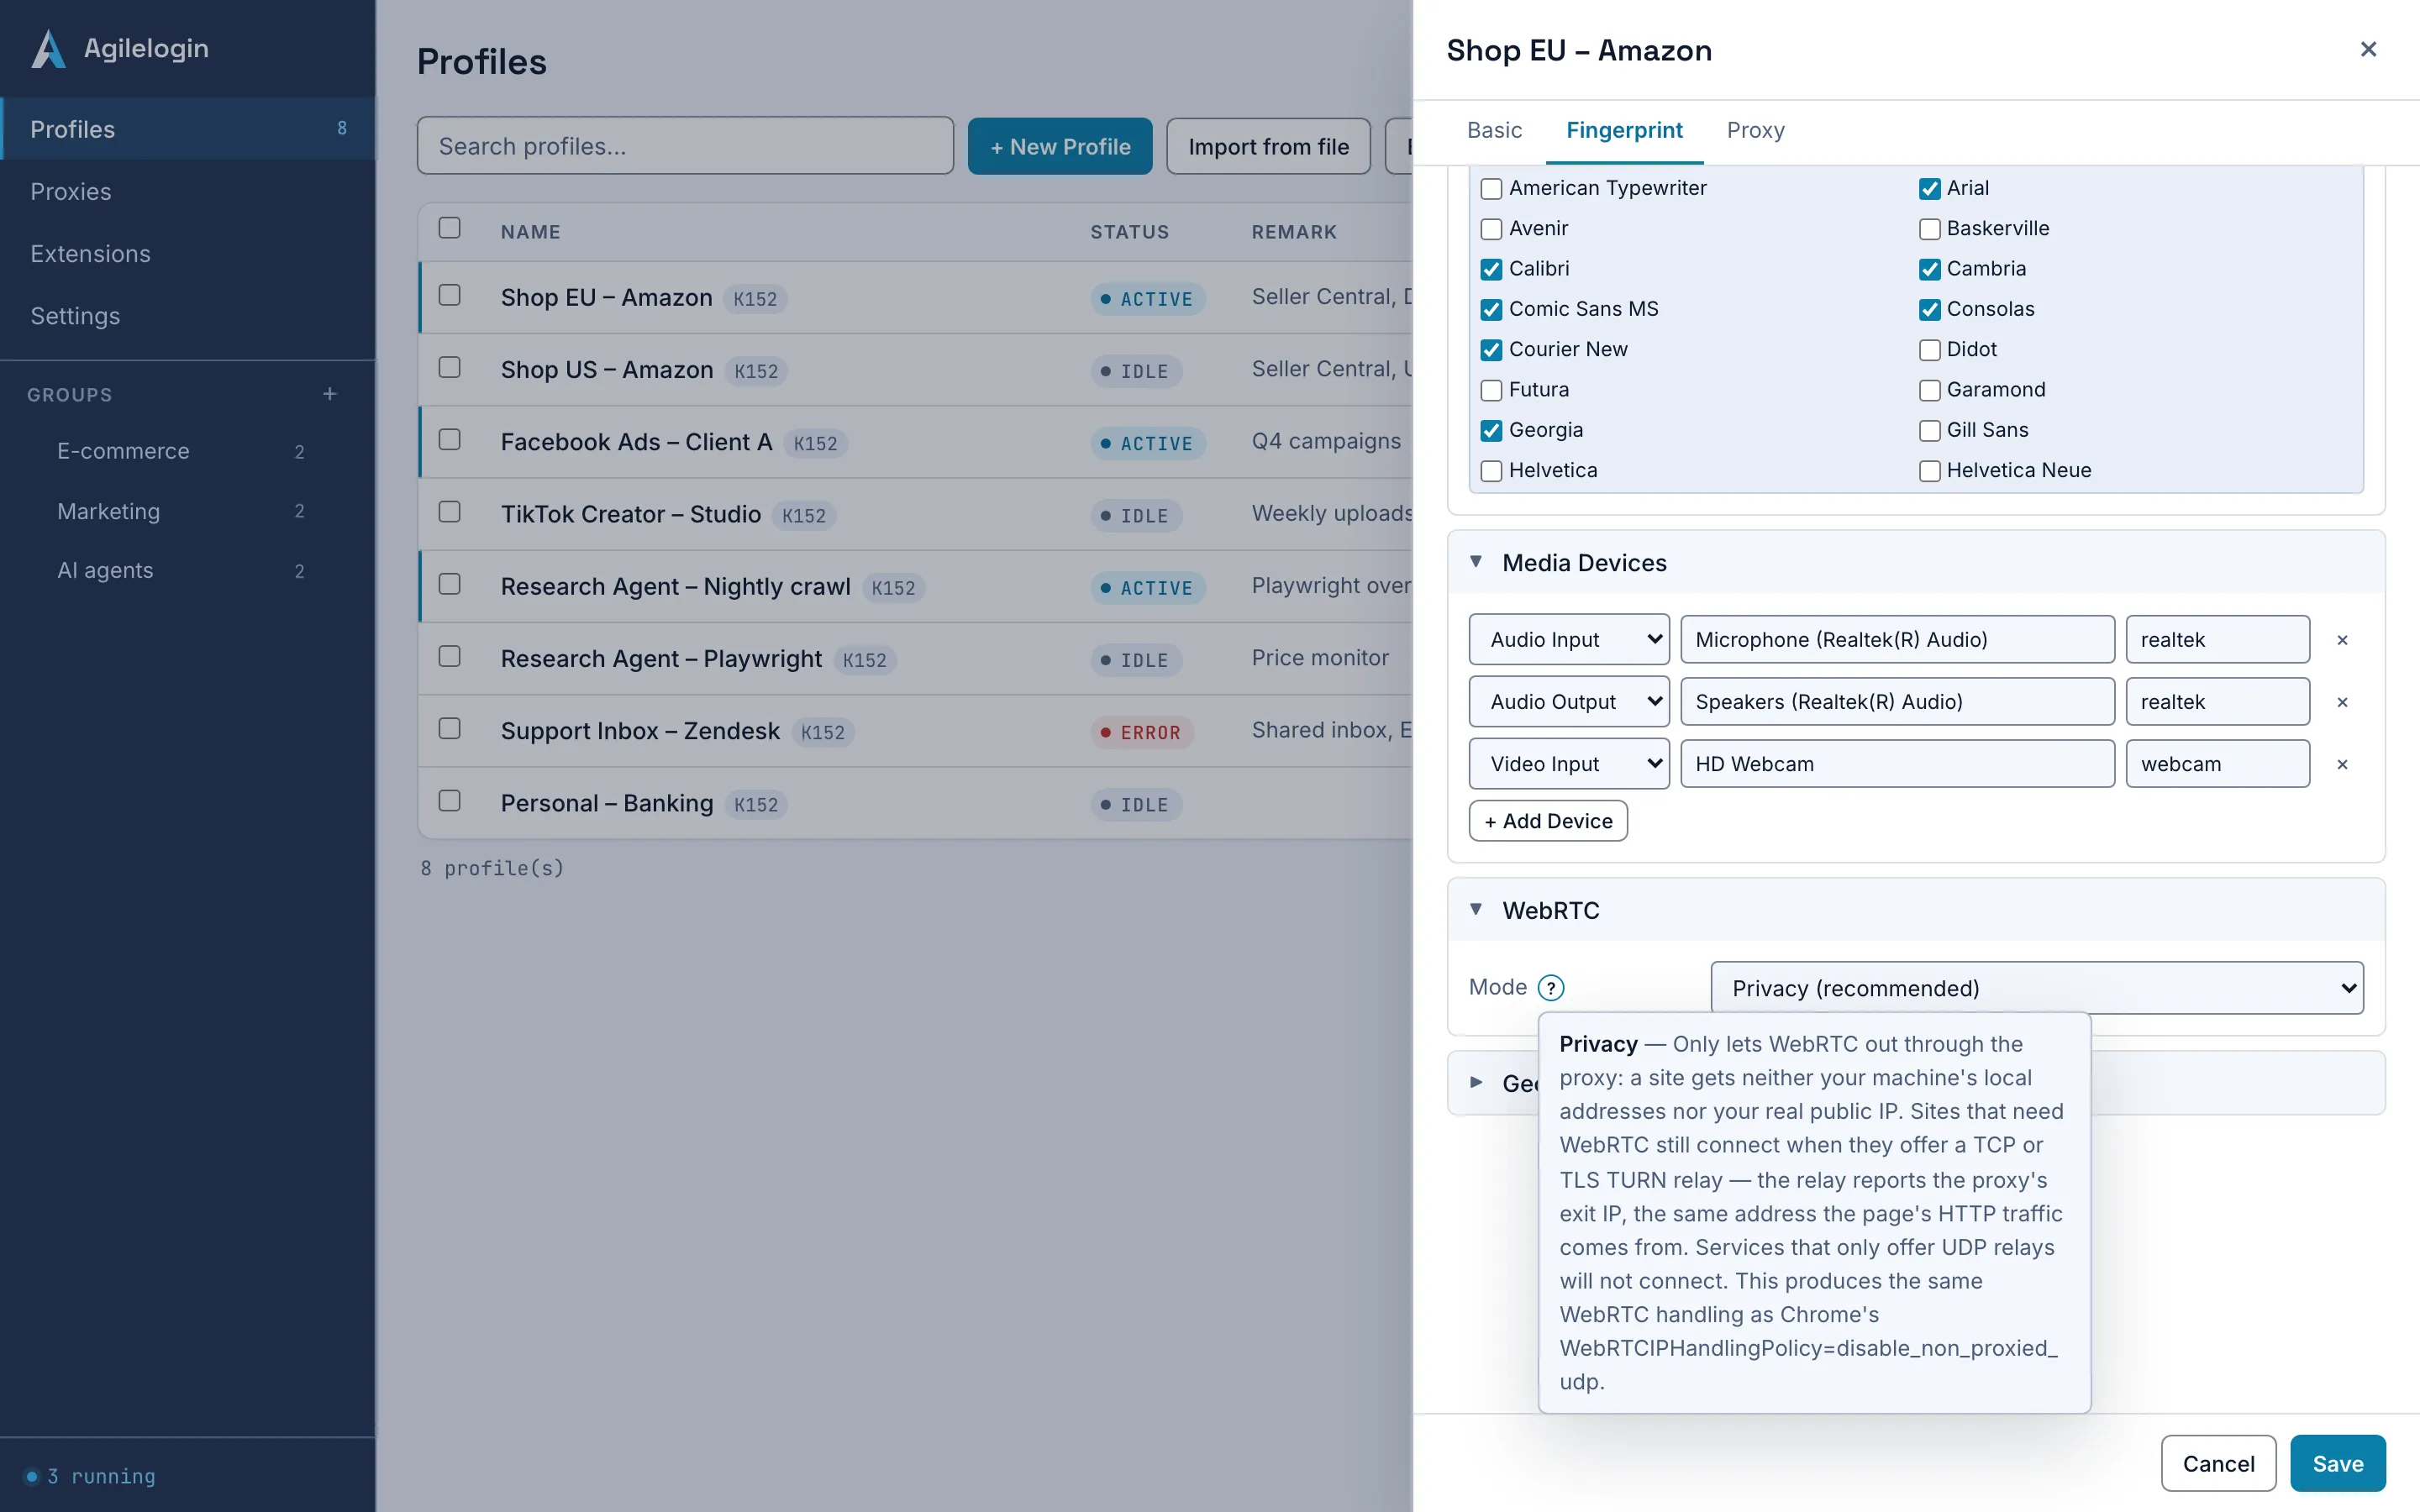This screenshot has width=2420, height=1512.
Task: Cancel editing the profile
Action: tap(2218, 1463)
